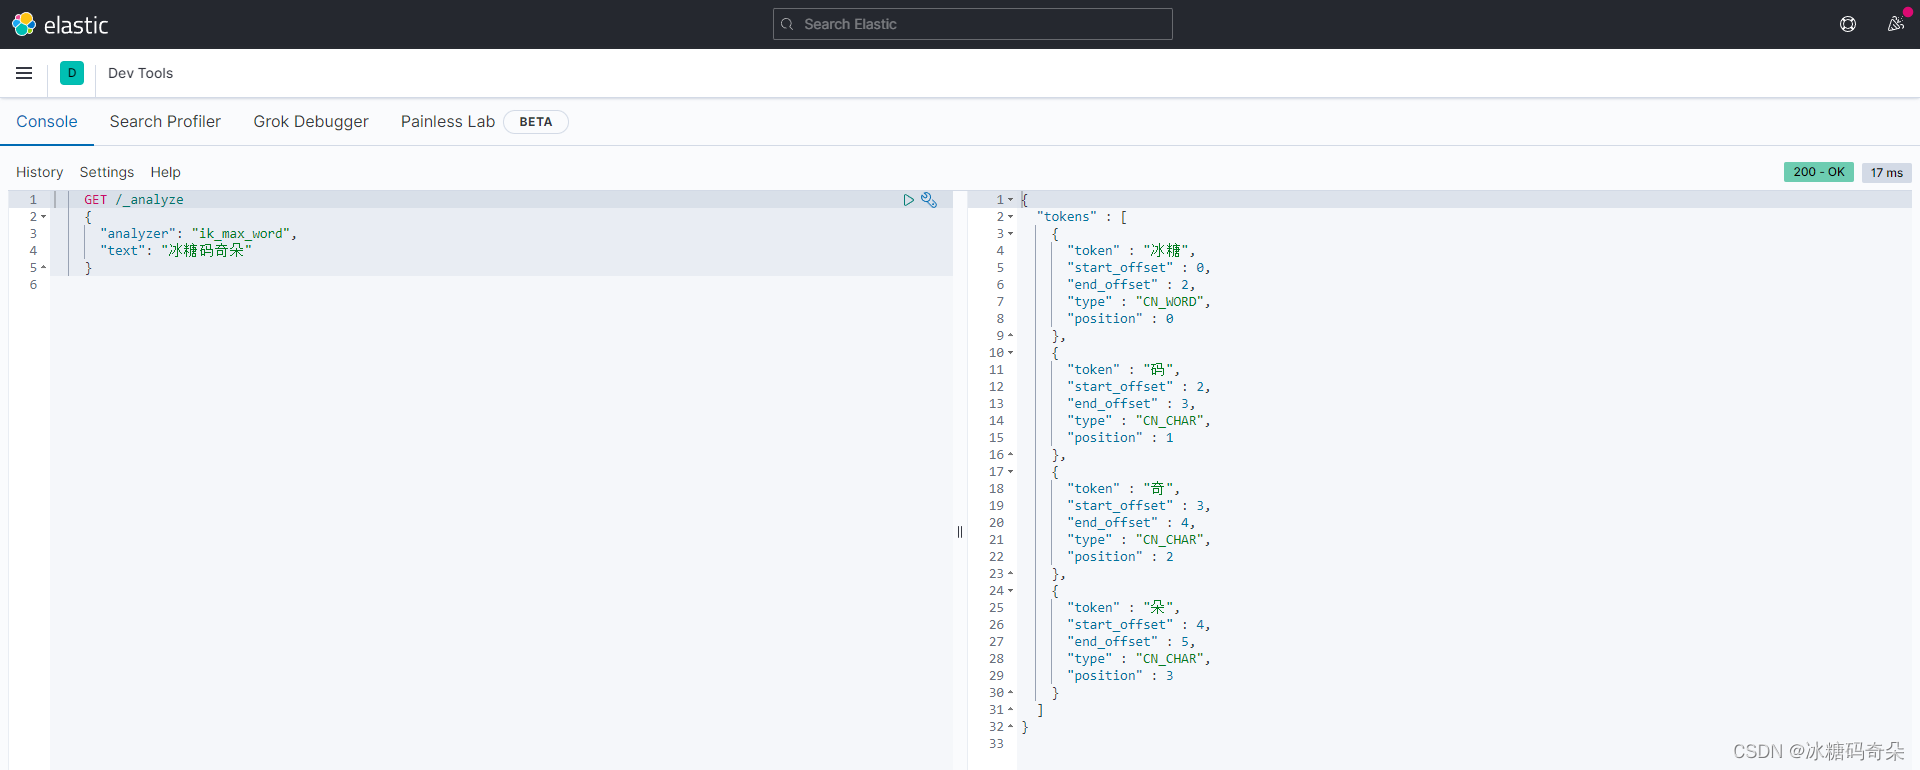
Task: Open the newsfeed notifications icon
Action: pyautogui.click(x=1895, y=24)
